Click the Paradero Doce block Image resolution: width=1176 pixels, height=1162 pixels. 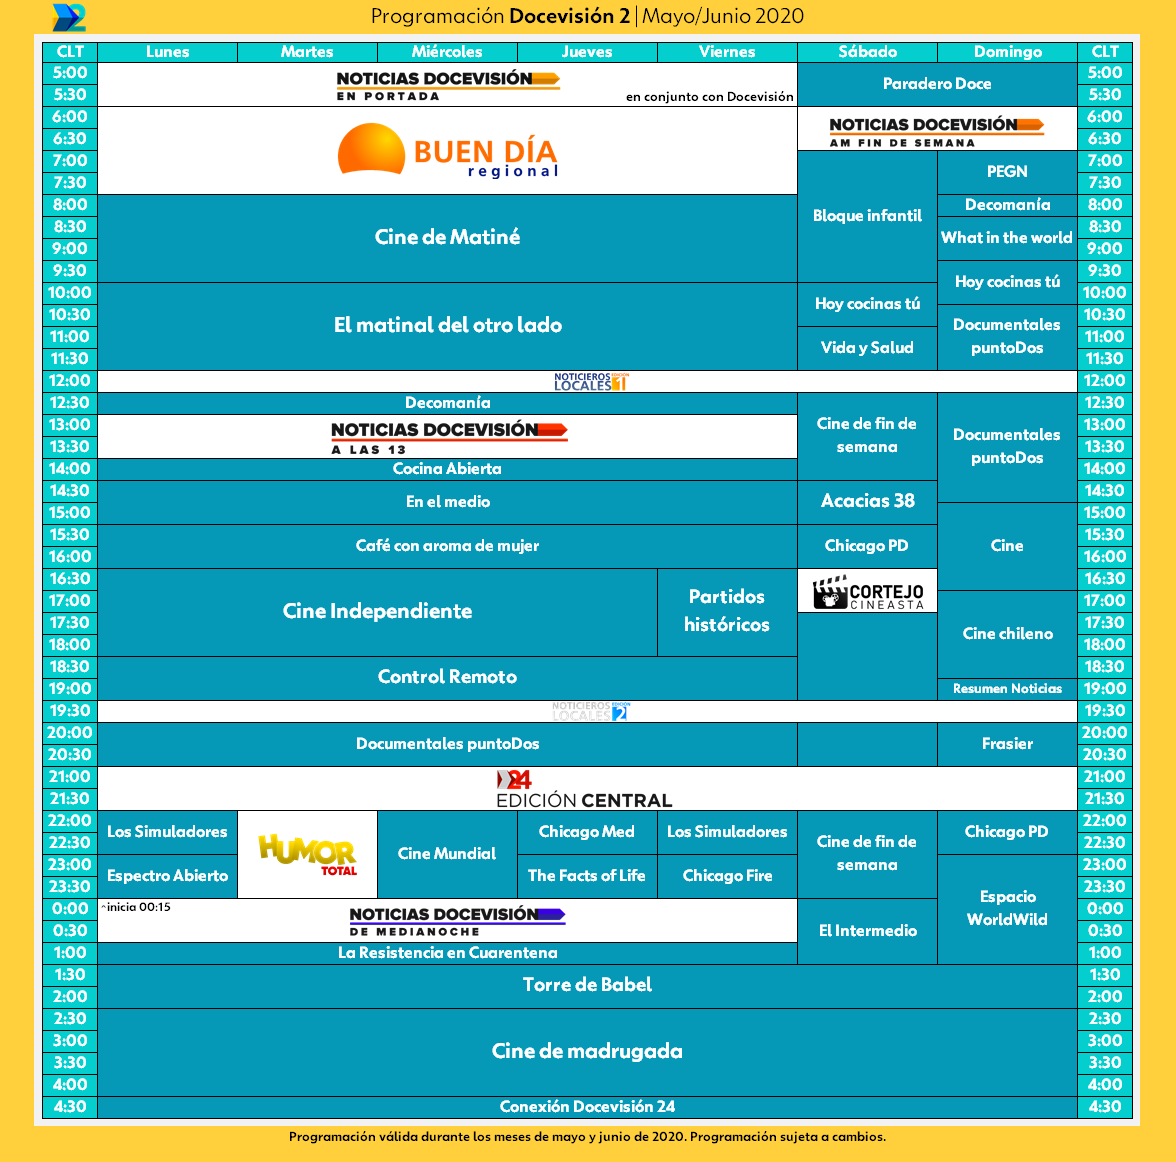[x=938, y=84]
